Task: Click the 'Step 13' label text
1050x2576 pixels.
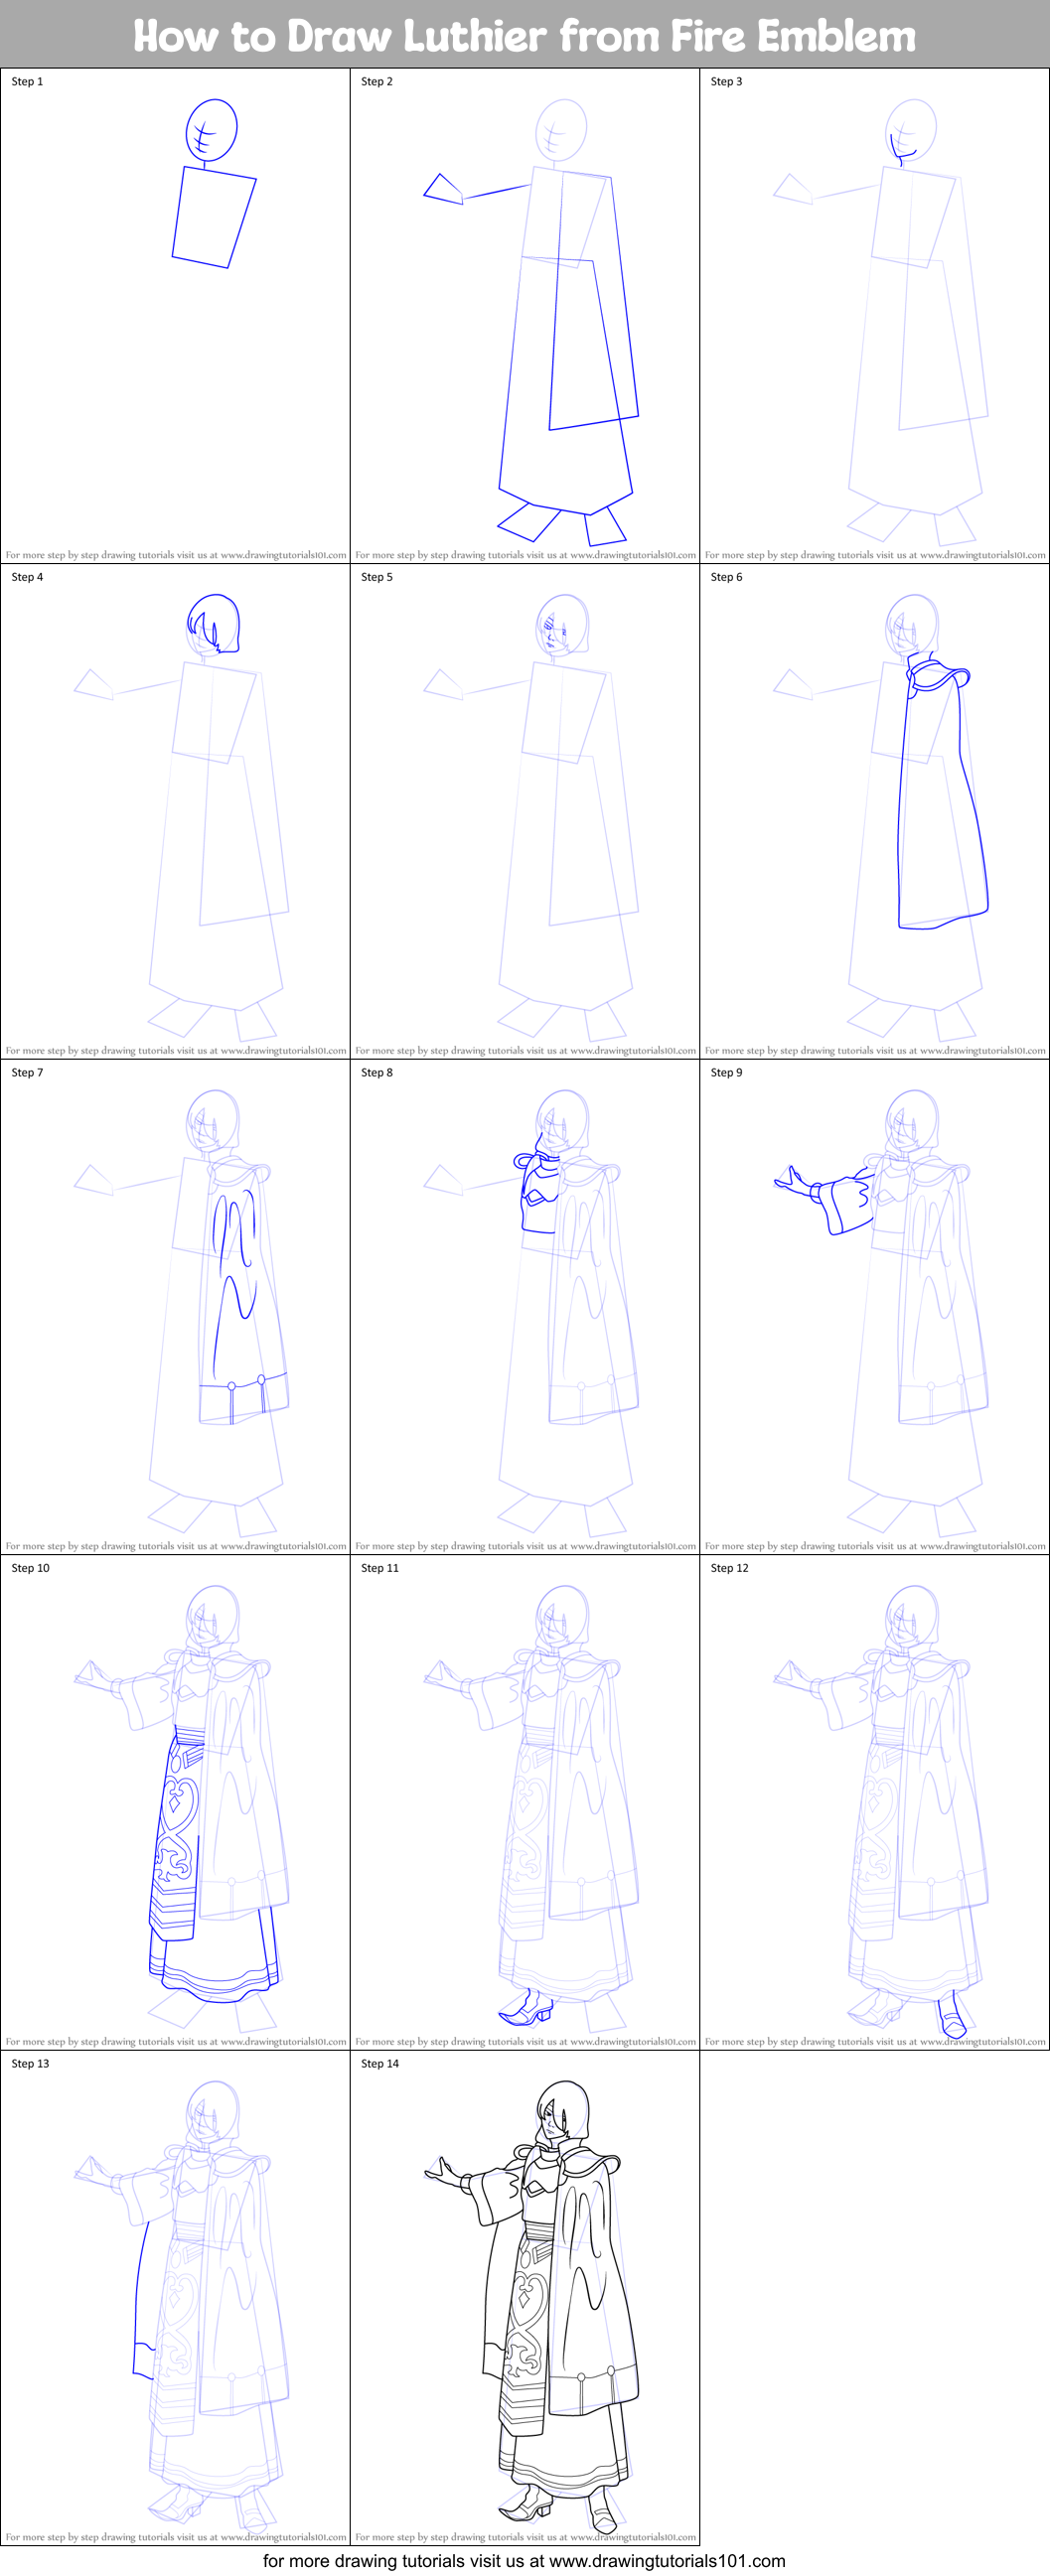Action: point(30,2063)
